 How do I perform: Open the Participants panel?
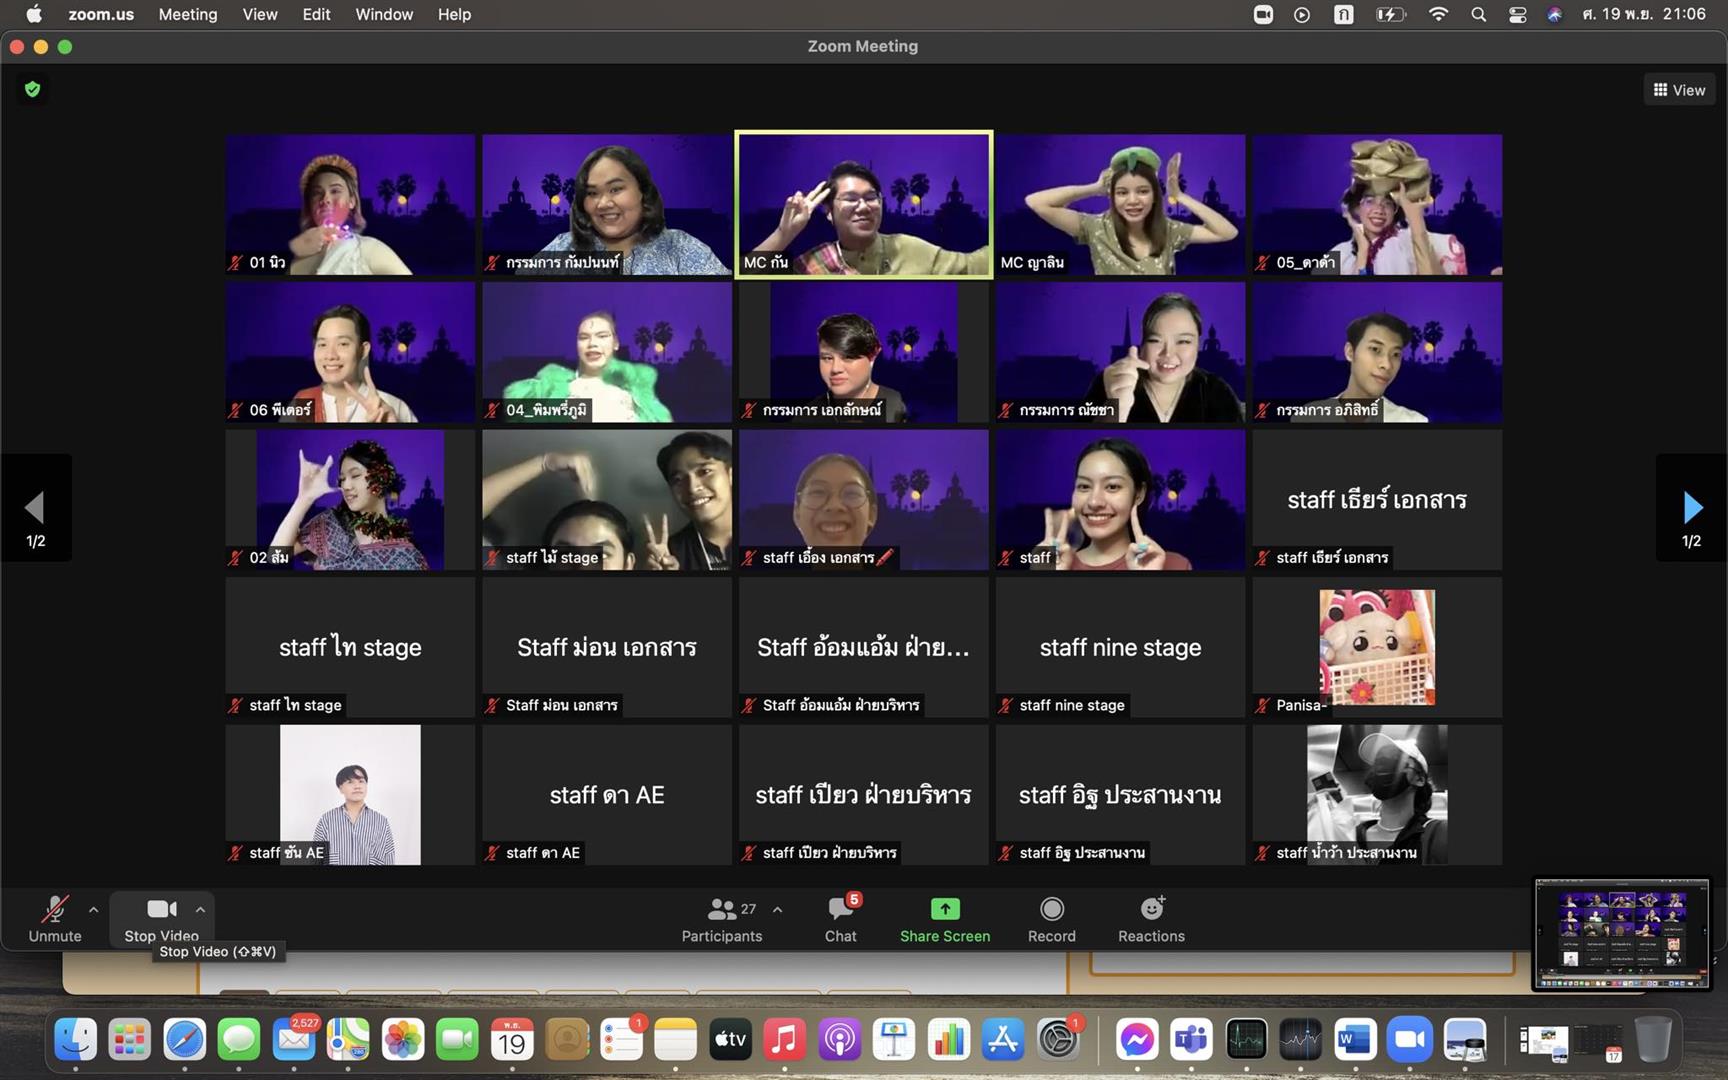click(x=721, y=920)
